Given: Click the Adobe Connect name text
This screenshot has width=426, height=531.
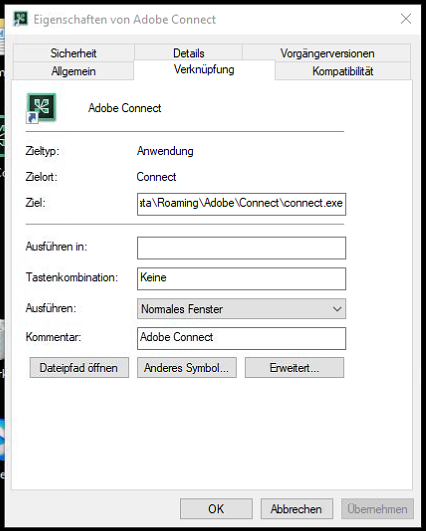Looking at the screenshot, I should 125,108.
